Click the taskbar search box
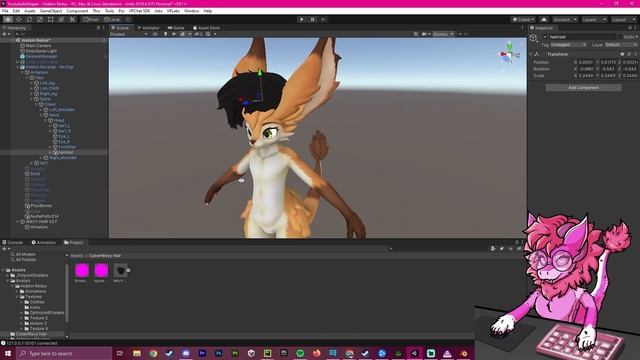Viewport: 640px width, 360px height. [64, 353]
